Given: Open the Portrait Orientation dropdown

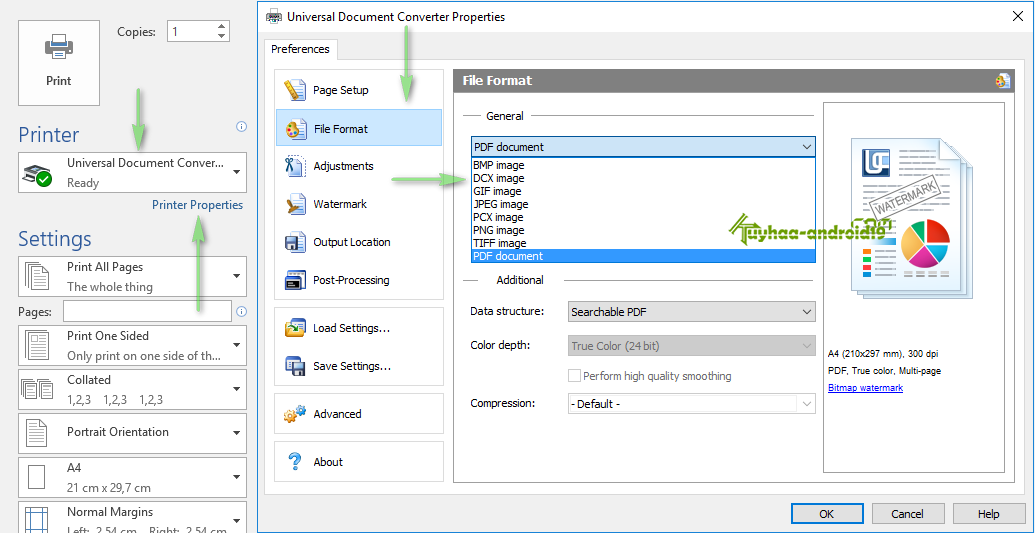Looking at the screenshot, I should (133, 433).
